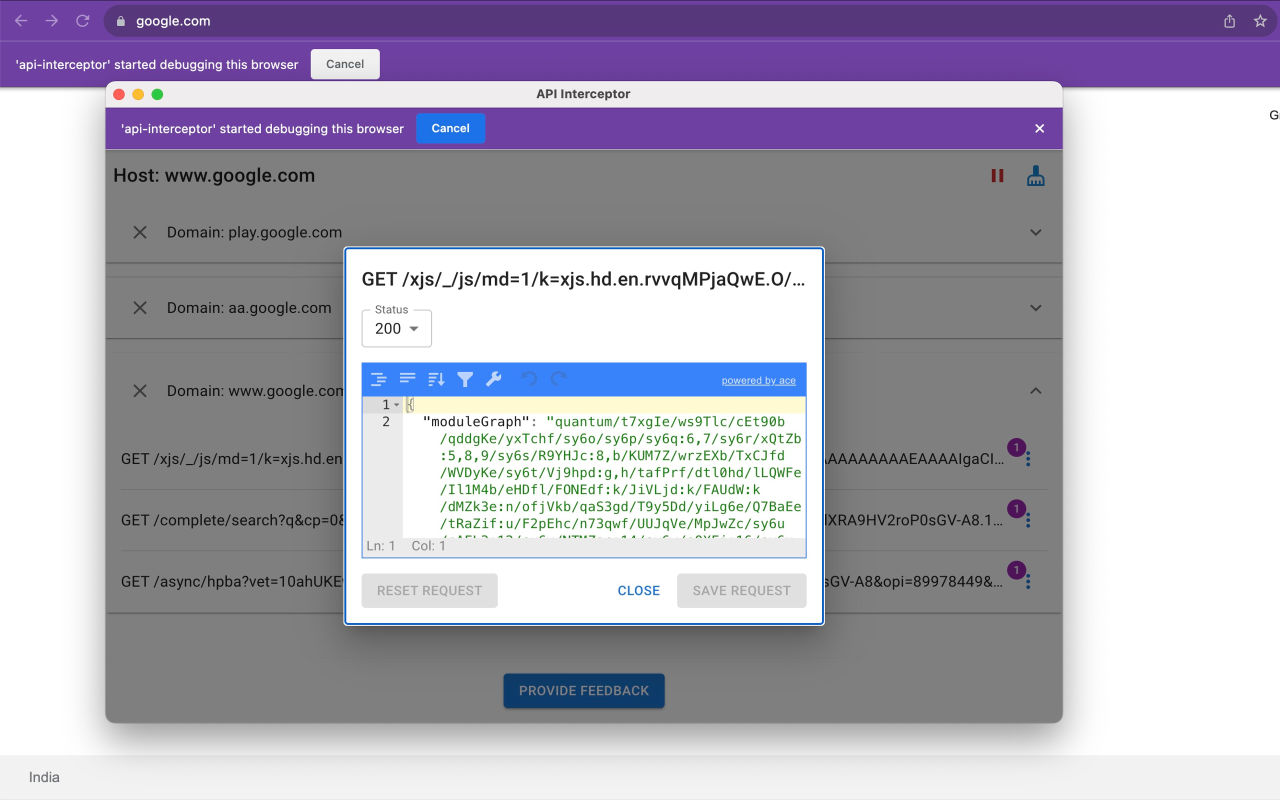This screenshot has height=800, width=1280.
Task: Click the PROVIDE FEEDBACK button
Action: click(x=584, y=691)
